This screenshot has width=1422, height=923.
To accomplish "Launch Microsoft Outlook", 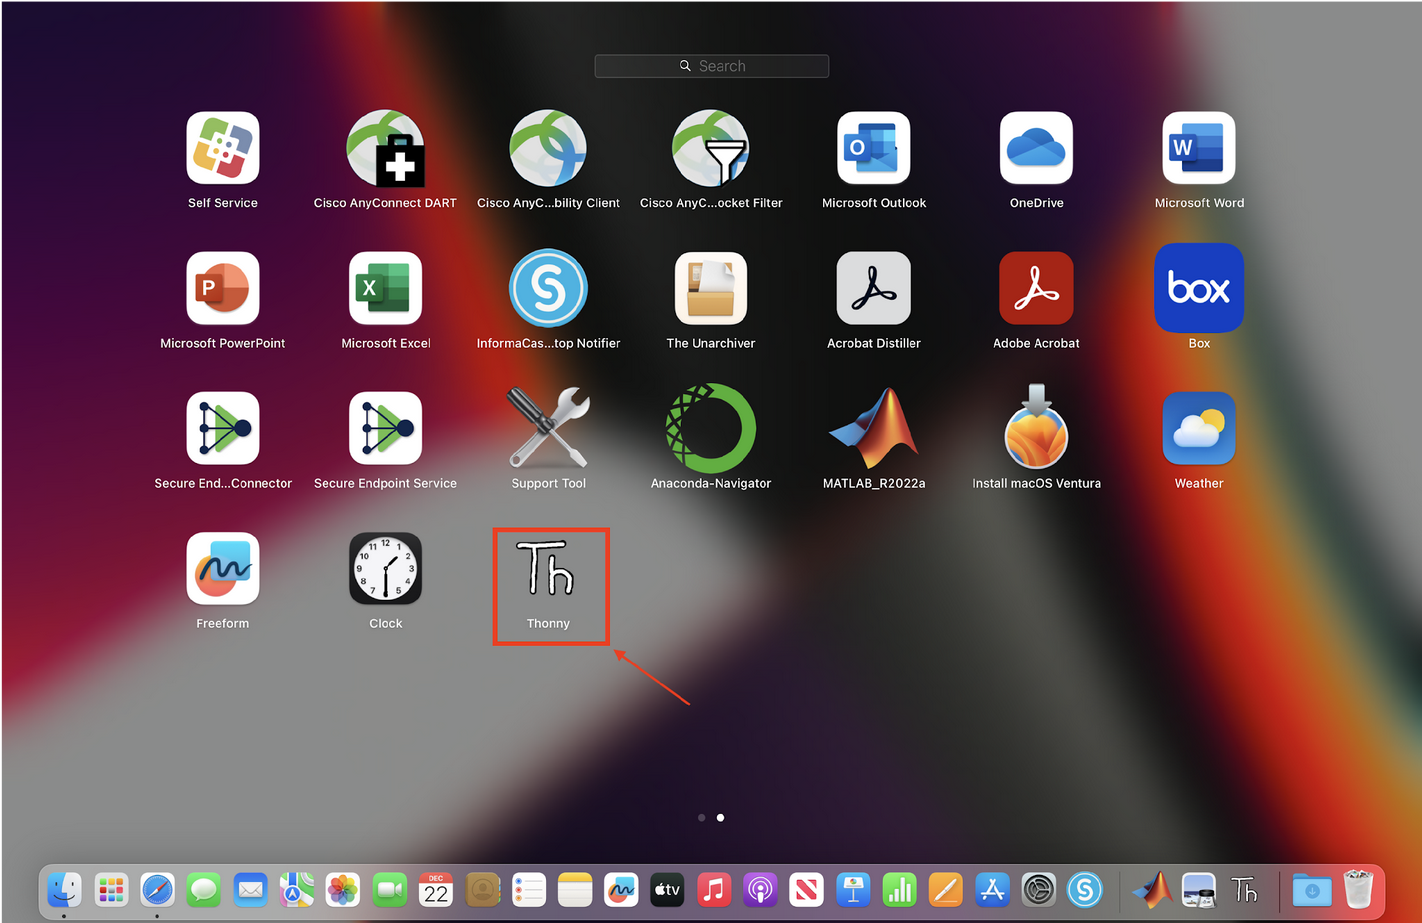I will [874, 148].
